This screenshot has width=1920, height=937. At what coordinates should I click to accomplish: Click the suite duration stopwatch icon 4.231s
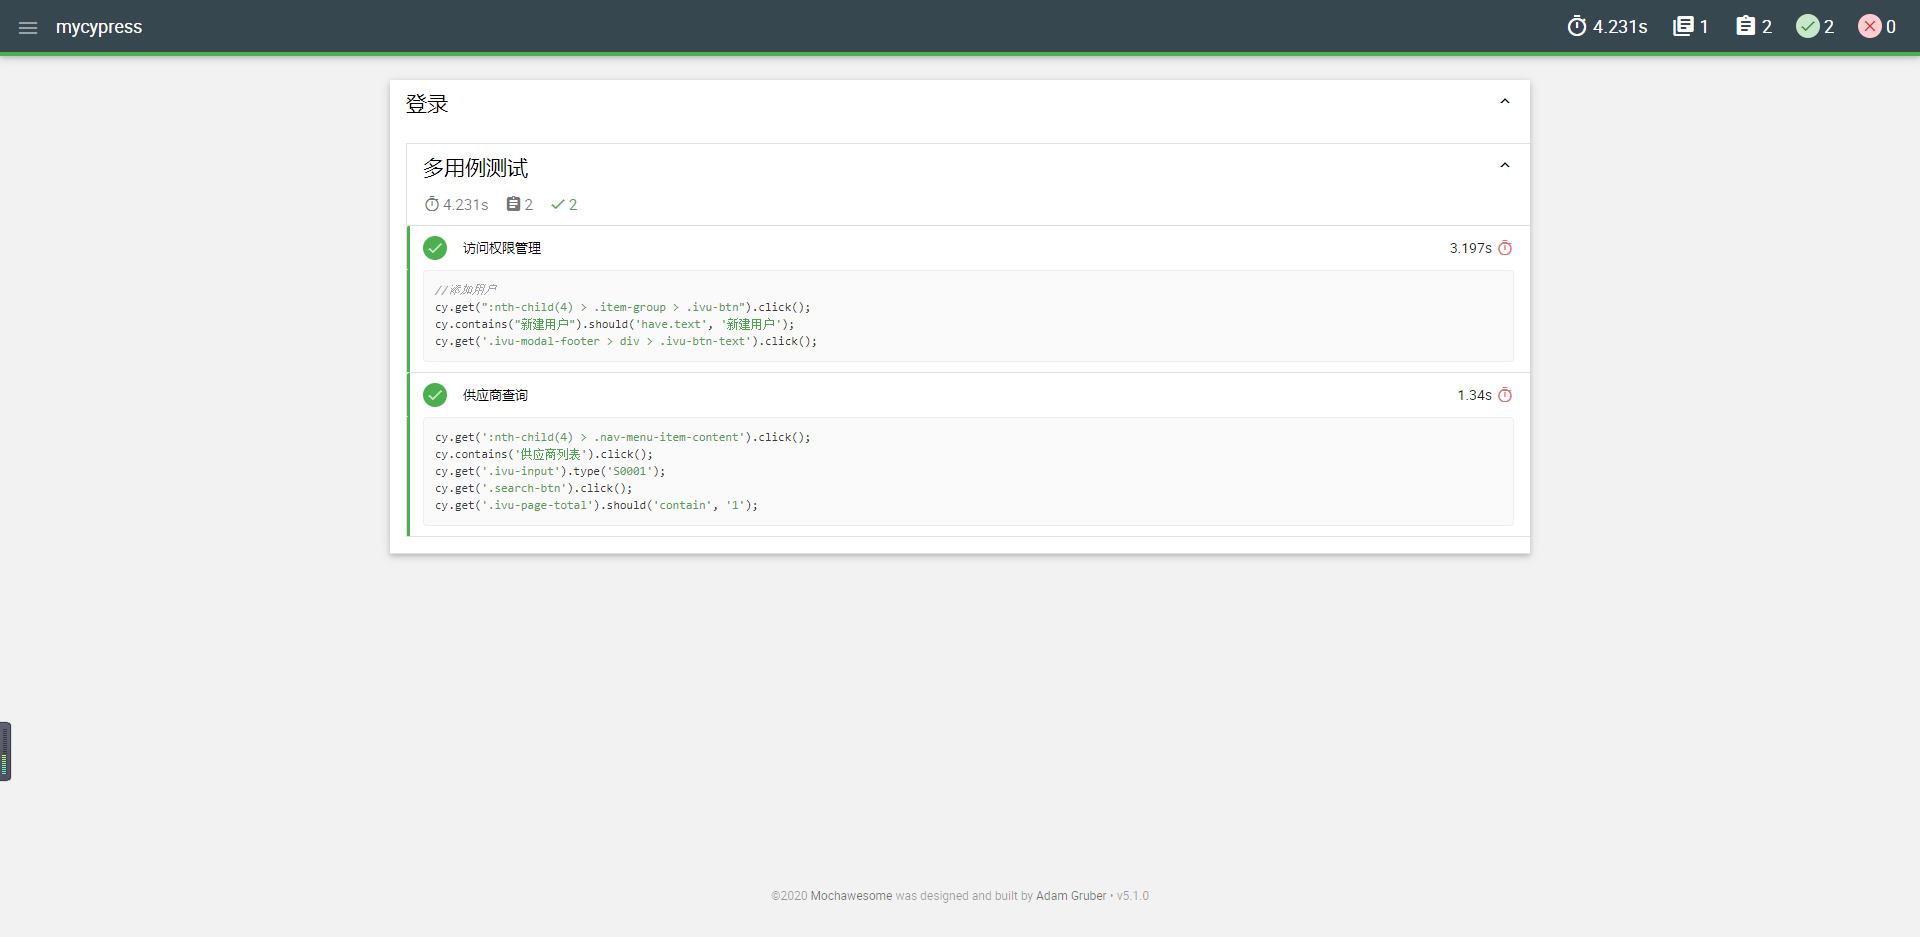432,204
